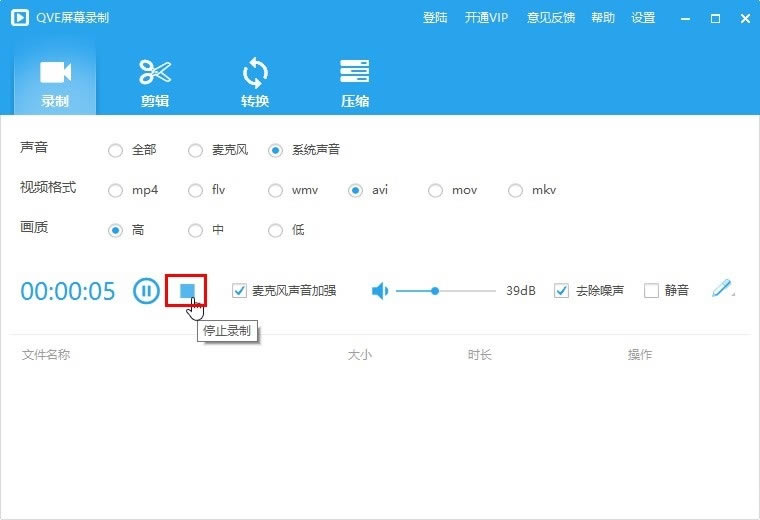Adjust the volume slider handle
Image resolution: width=760 pixels, height=520 pixels.
pos(435,291)
